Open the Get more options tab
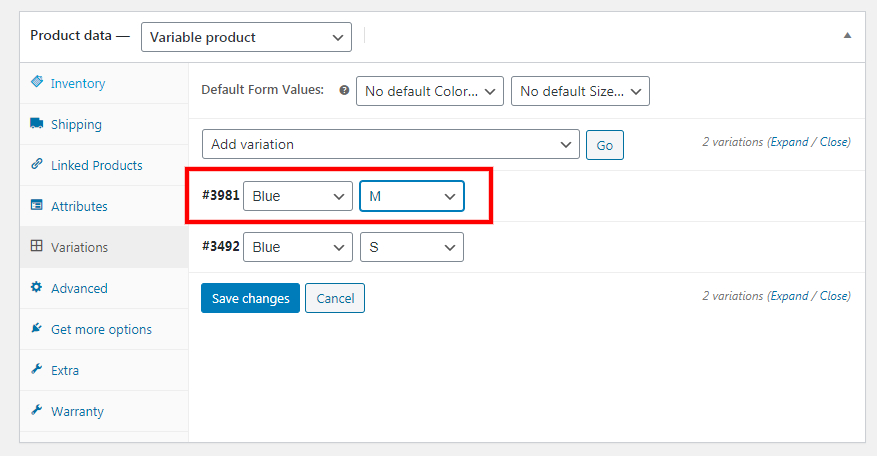The height and width of the screenshot is (456, 877). 104,329
